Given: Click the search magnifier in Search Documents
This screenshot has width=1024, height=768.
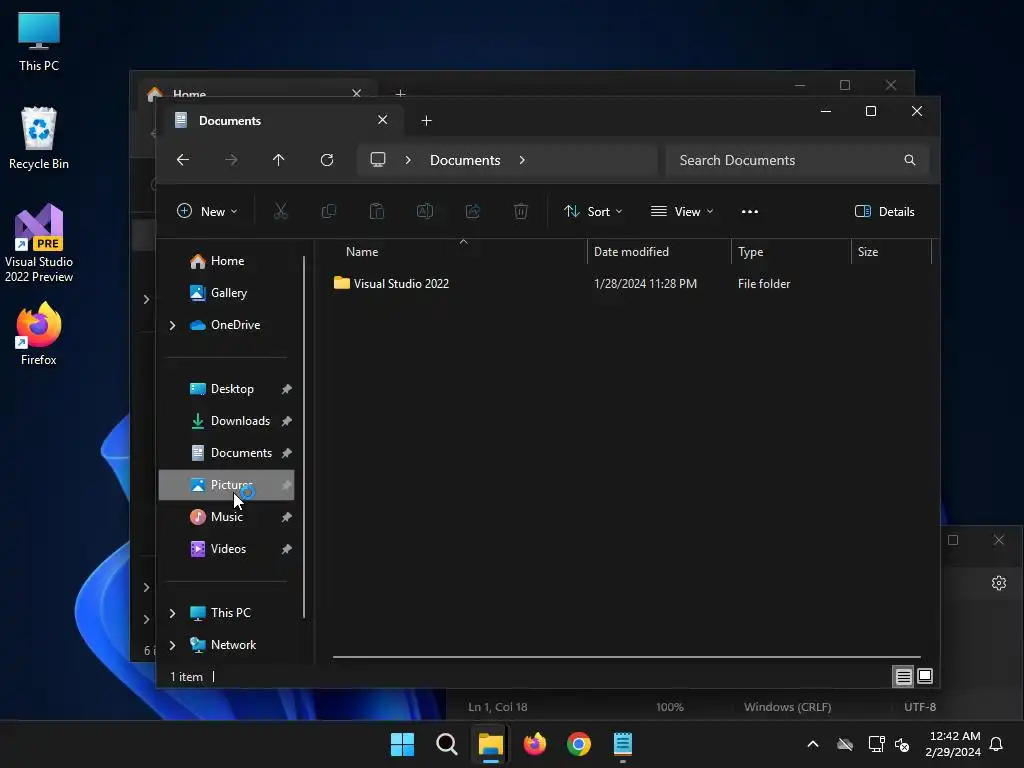Looking at the screenshot, I should [x=910, y=160].
